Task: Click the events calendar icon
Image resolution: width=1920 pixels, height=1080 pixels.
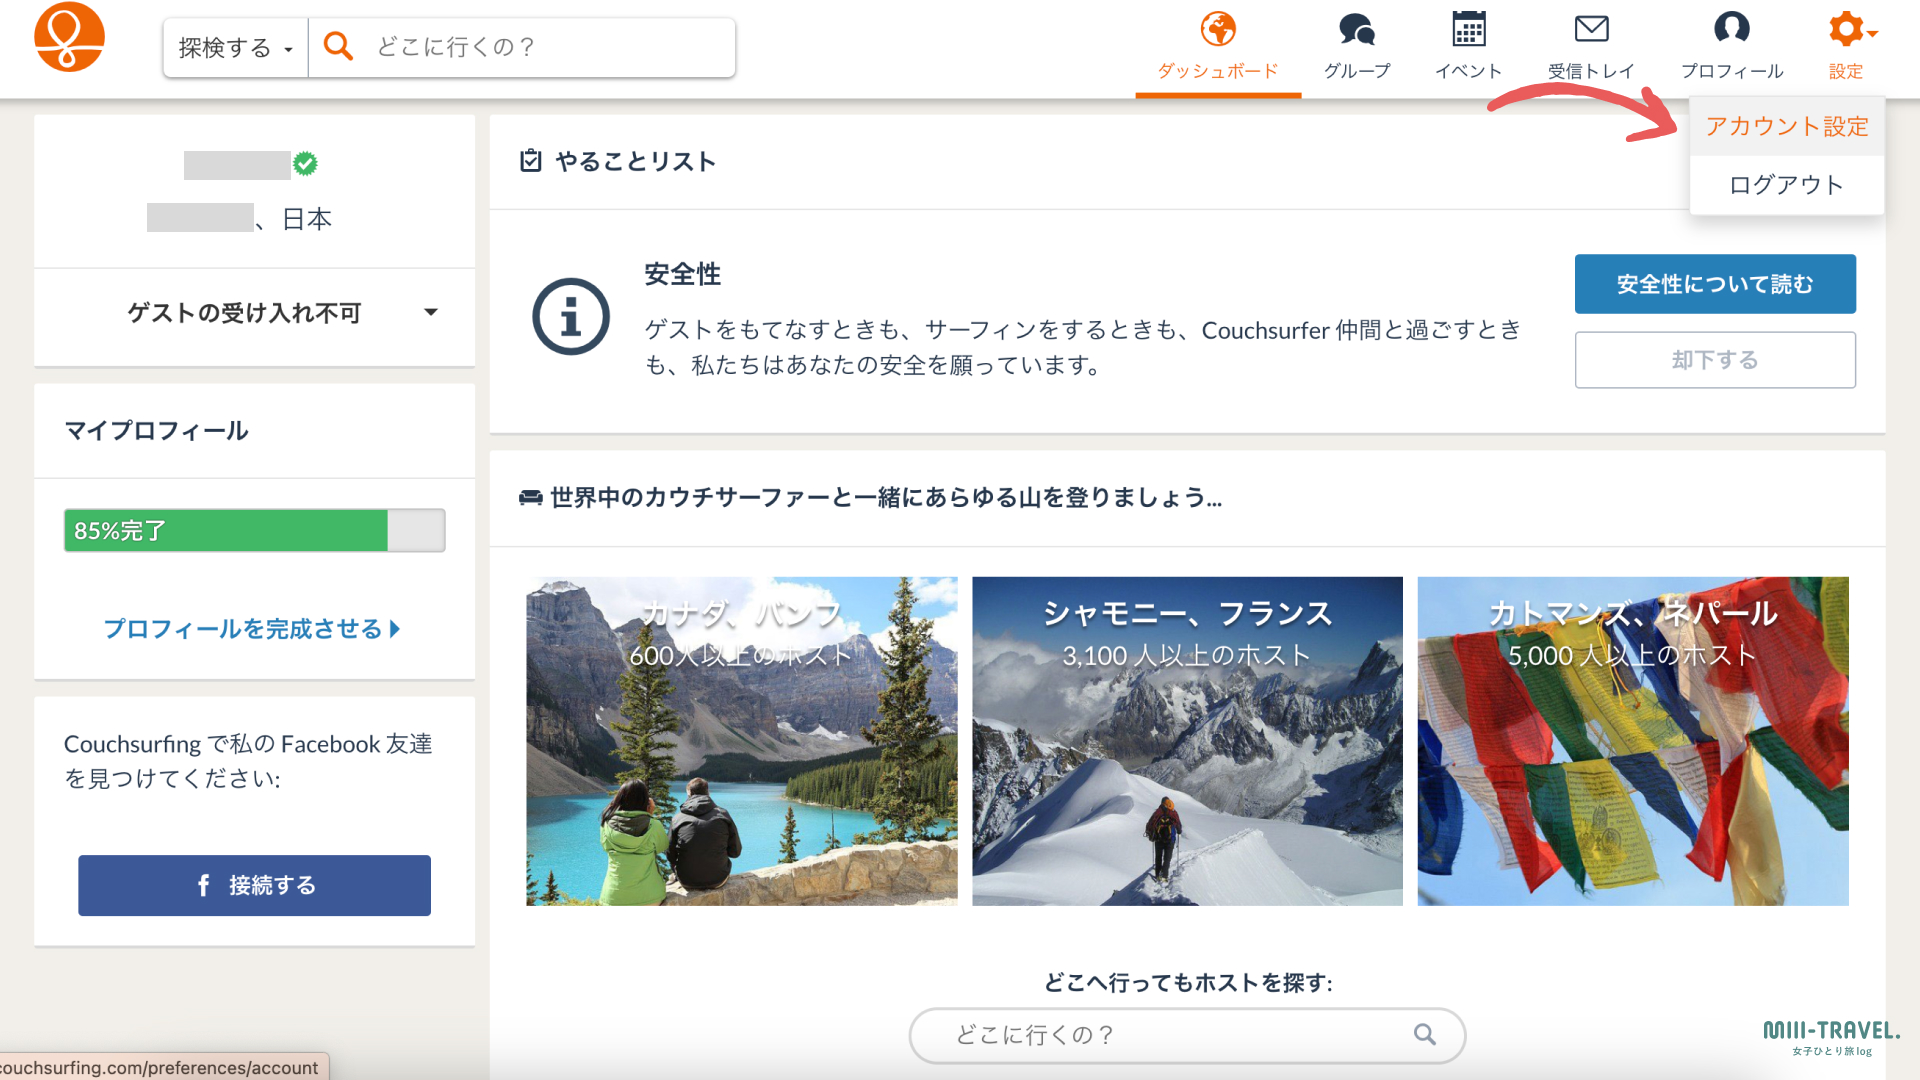Action: click(x=1469, y=29)
